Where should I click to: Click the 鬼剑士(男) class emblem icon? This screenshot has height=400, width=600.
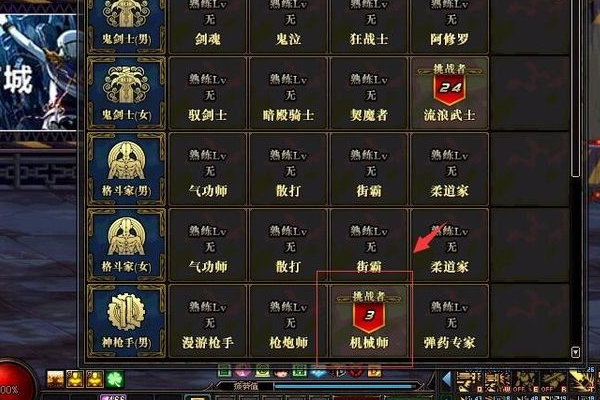coord(127,14)
